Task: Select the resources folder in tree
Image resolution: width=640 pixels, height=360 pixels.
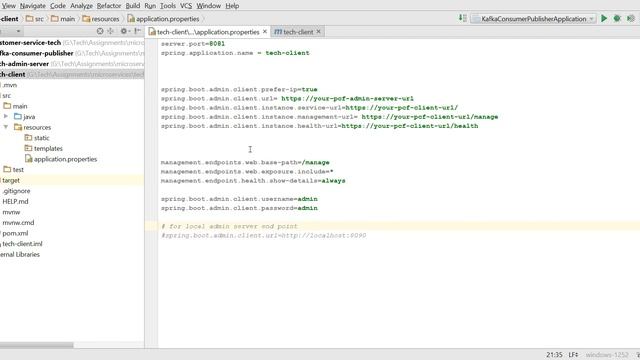Action: click(x=33, y=127)
